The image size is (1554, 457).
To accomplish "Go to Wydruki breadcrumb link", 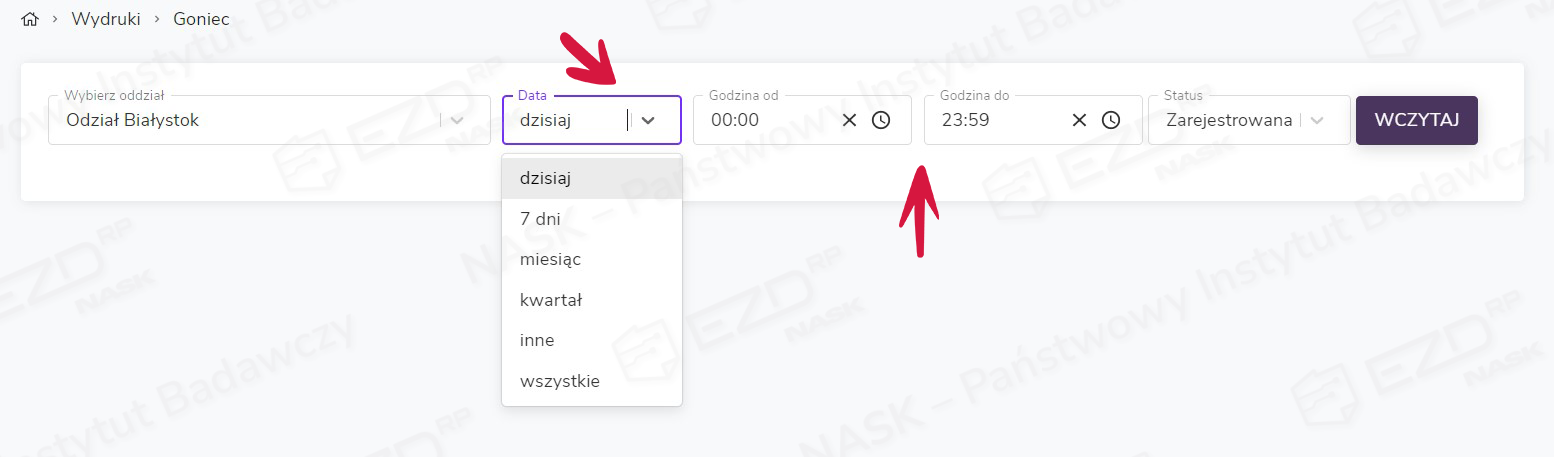I will click(104, 19).
